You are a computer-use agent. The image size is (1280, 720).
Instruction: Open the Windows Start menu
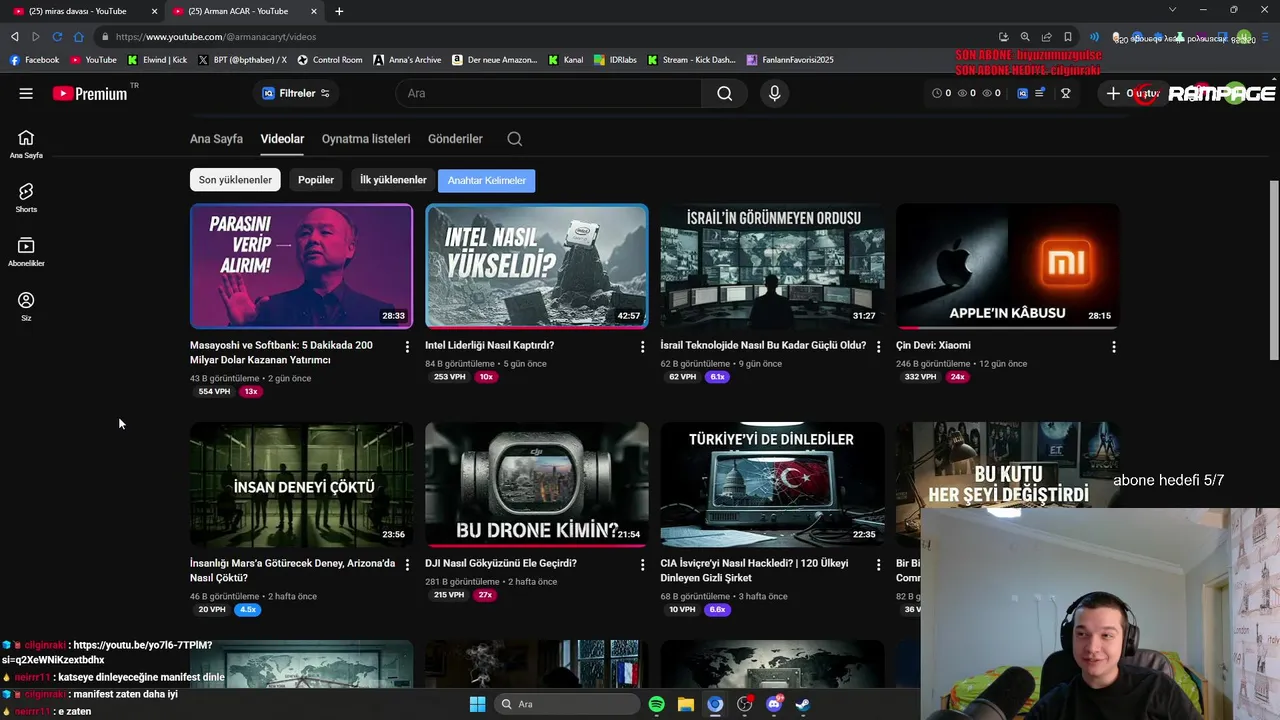(x=477, y=704)
